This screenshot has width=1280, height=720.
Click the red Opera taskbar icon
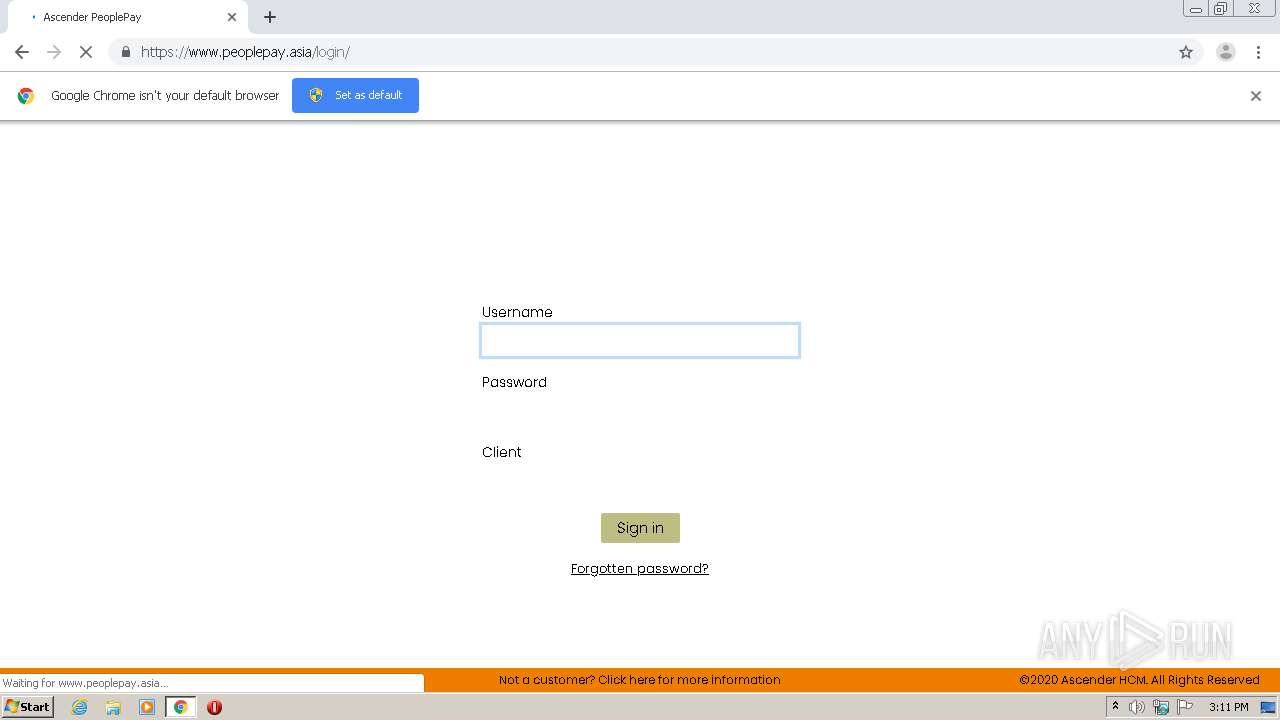tap(214, 707)
